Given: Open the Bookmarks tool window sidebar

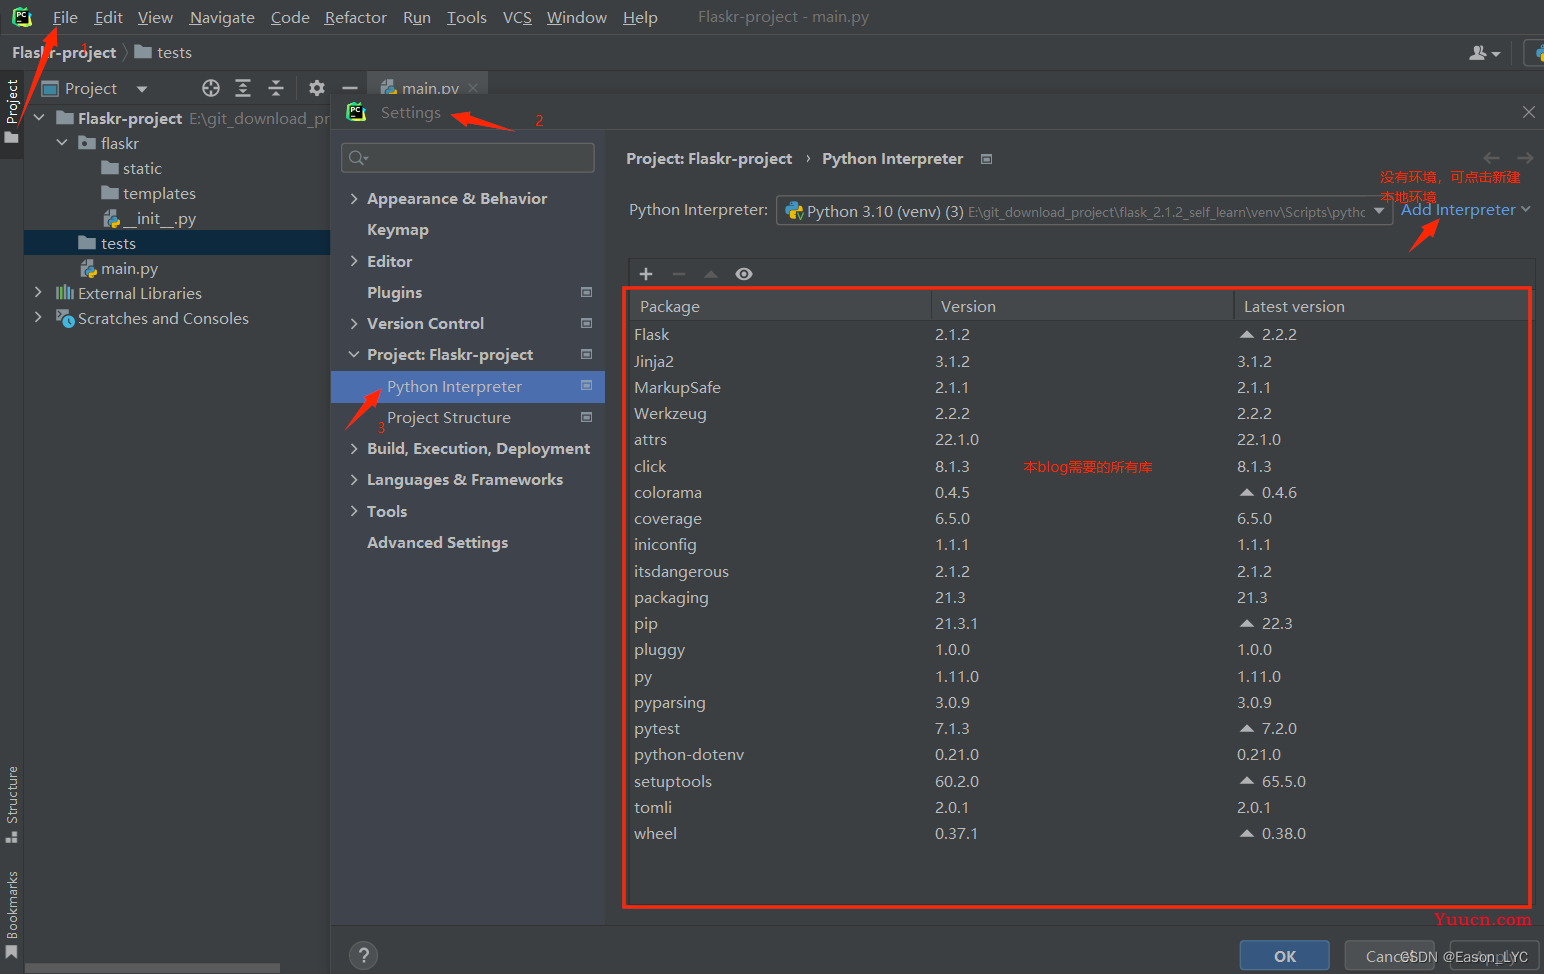Looking at the screenshot, I should click(x=12, y=914).
